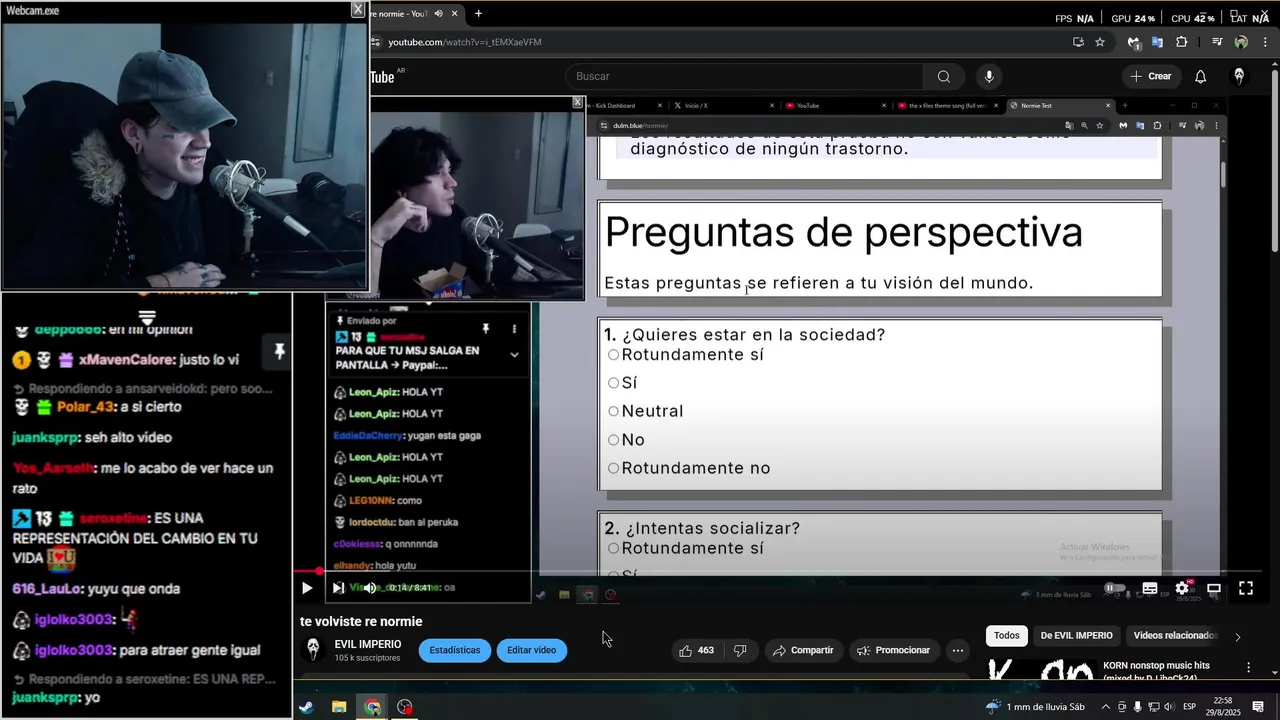Select 'Rotundamente sí' for question 1
Viewport: 1280px width, 720px height.
(x=613, y=355)
